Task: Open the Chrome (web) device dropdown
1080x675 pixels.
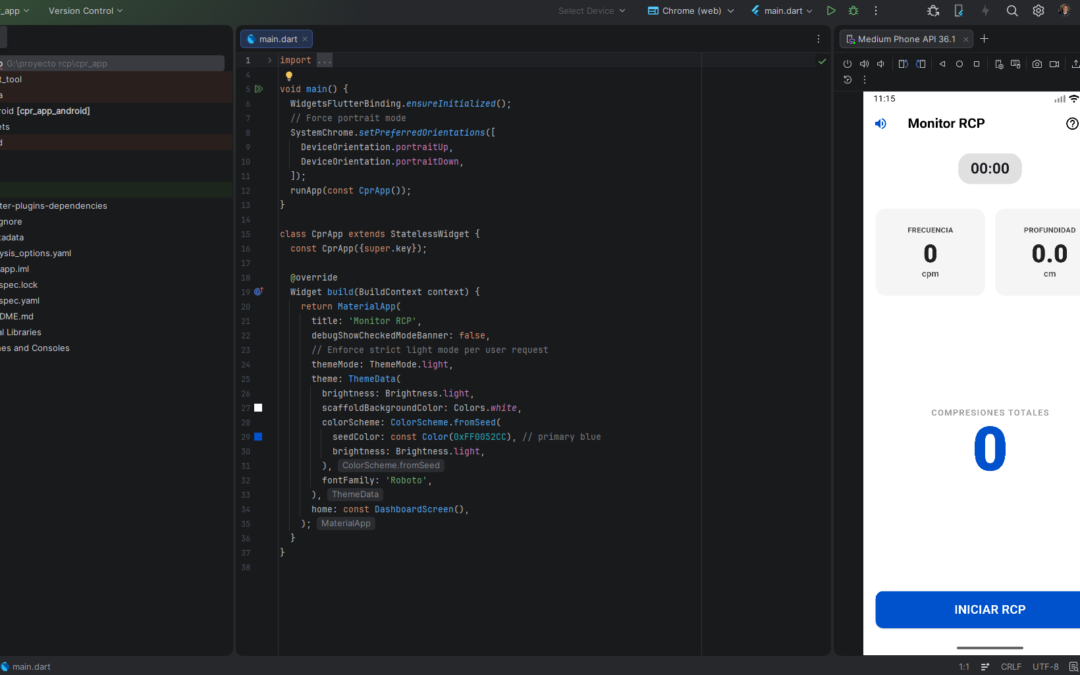Action: click(689, 11)
